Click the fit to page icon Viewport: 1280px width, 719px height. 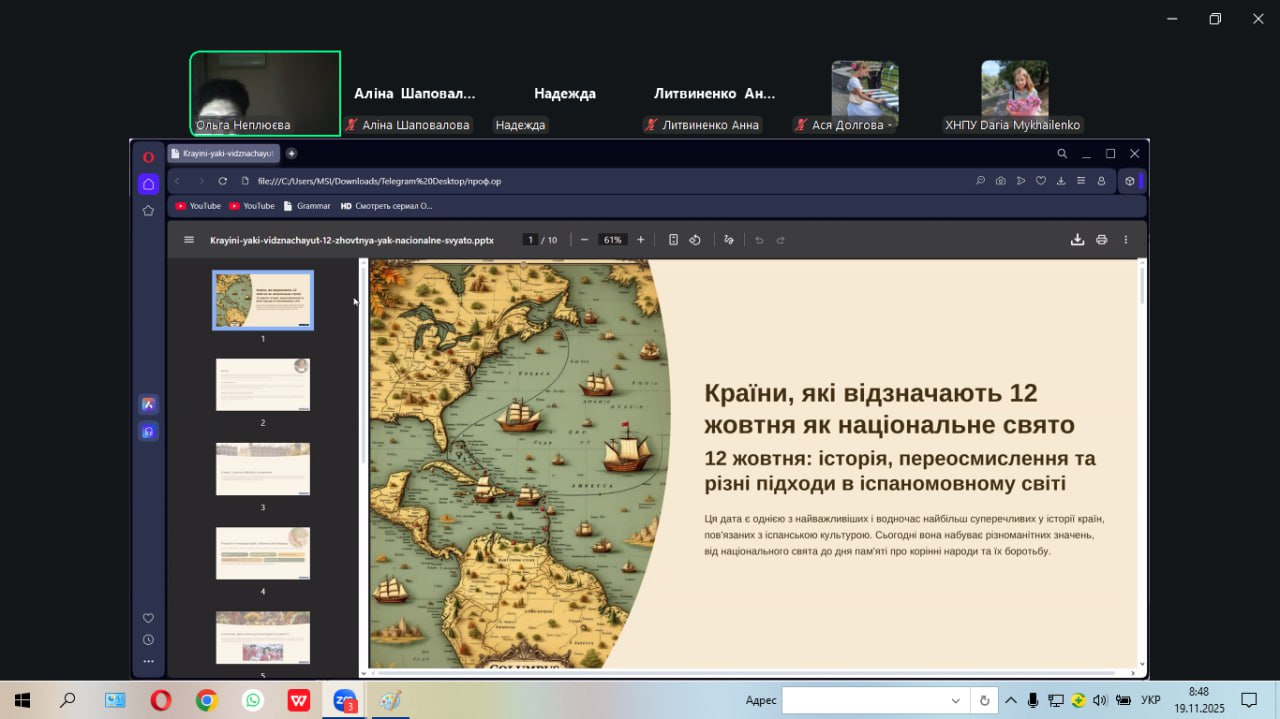click(673, 240)
